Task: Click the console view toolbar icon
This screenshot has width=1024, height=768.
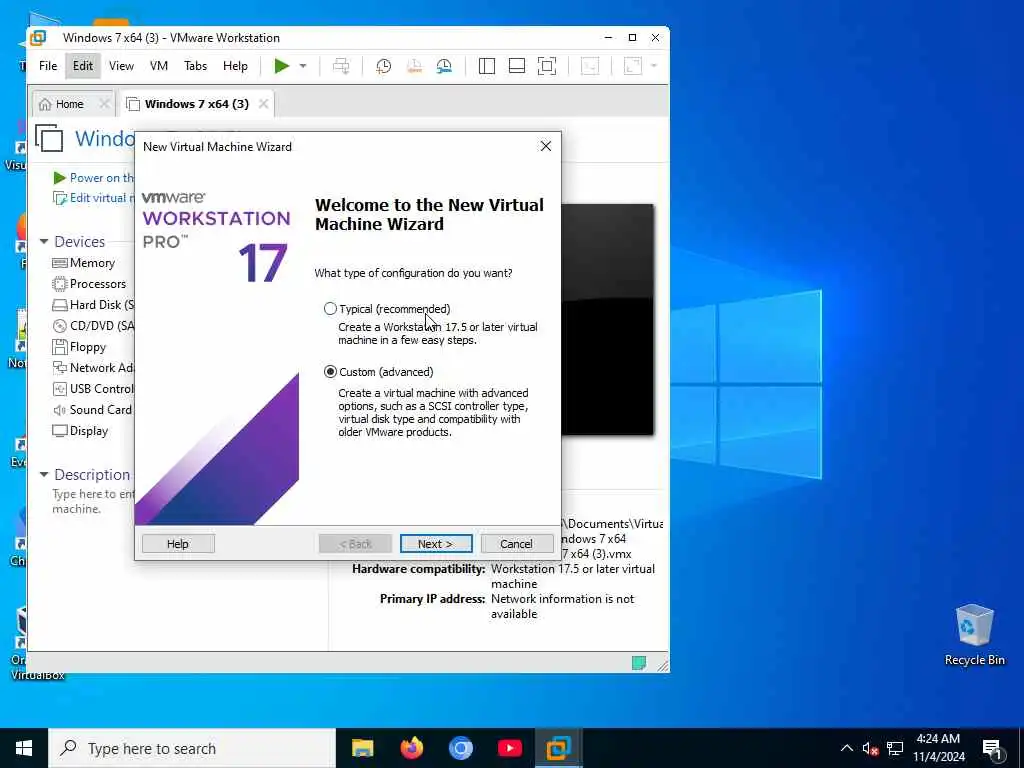Action: (x=590, y=66)
